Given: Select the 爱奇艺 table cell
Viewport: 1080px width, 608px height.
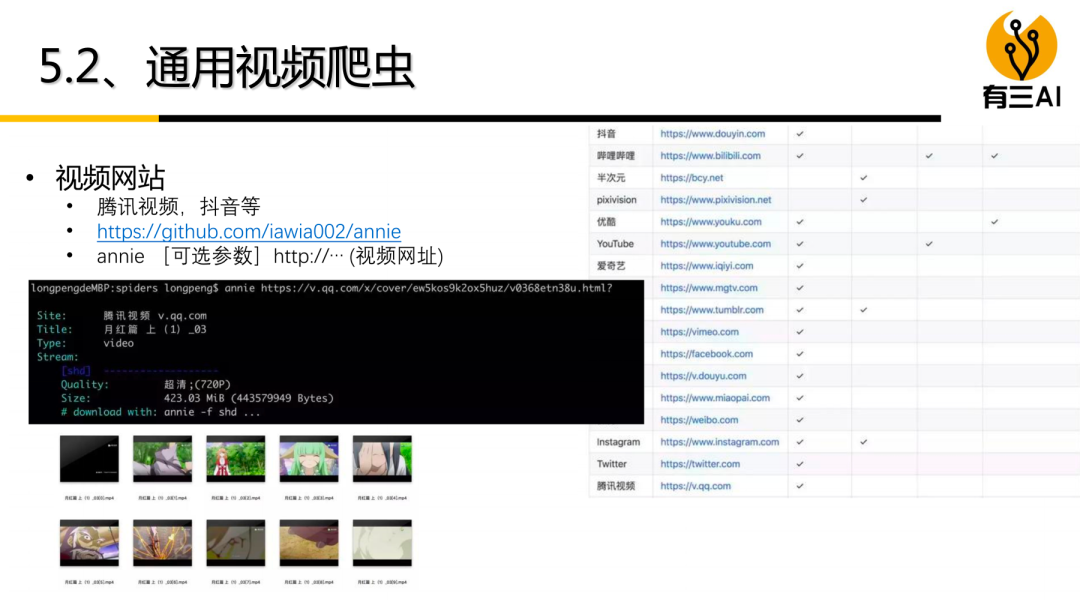Looking at the screenshot, I should click(620, 266).
